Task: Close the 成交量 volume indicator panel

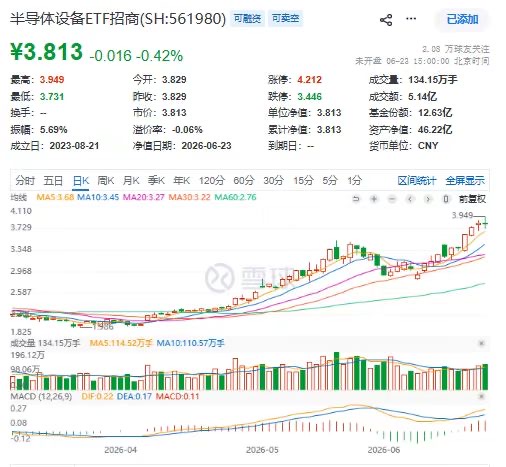Action: [x=481, y=343]
